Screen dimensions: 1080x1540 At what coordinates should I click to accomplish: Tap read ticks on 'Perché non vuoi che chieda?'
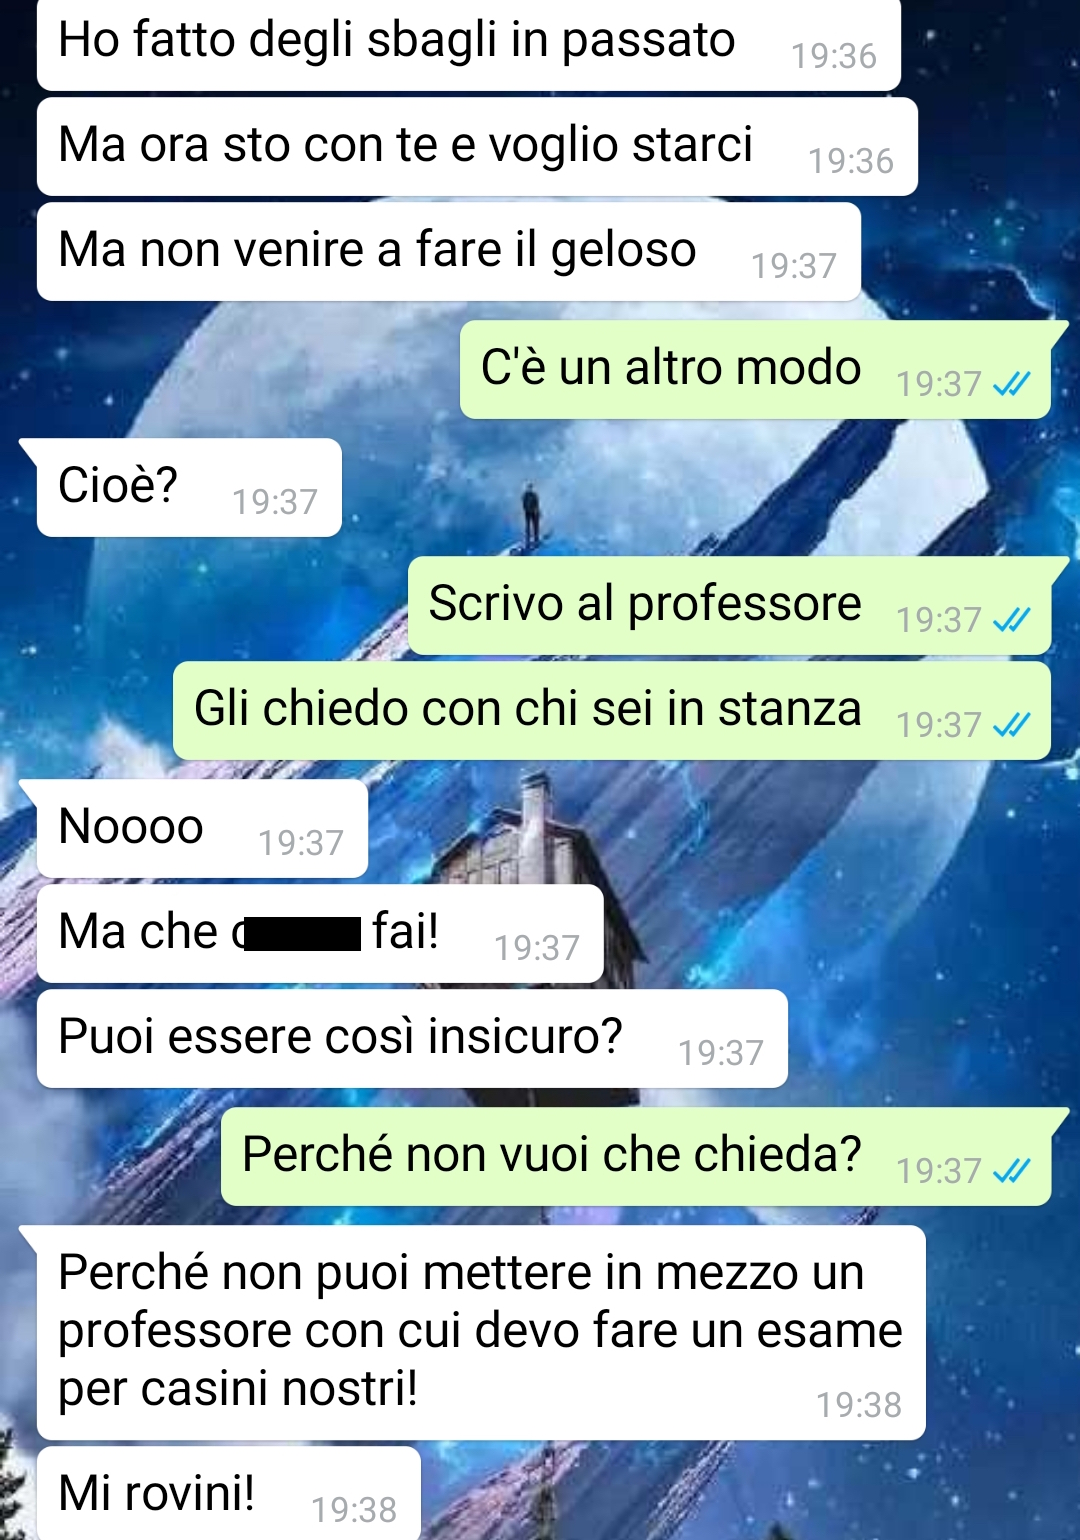[x=1011, y=1171]
